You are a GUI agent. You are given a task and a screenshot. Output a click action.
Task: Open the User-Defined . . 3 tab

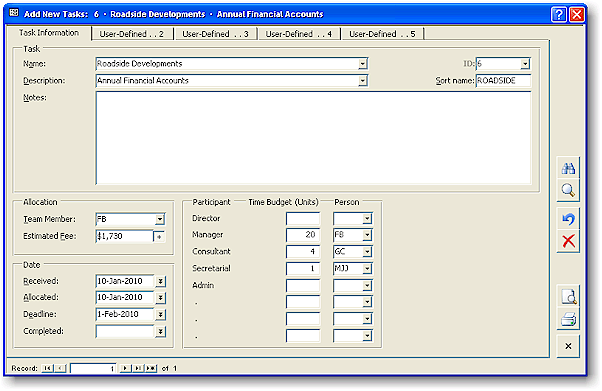tap(215, 34)
